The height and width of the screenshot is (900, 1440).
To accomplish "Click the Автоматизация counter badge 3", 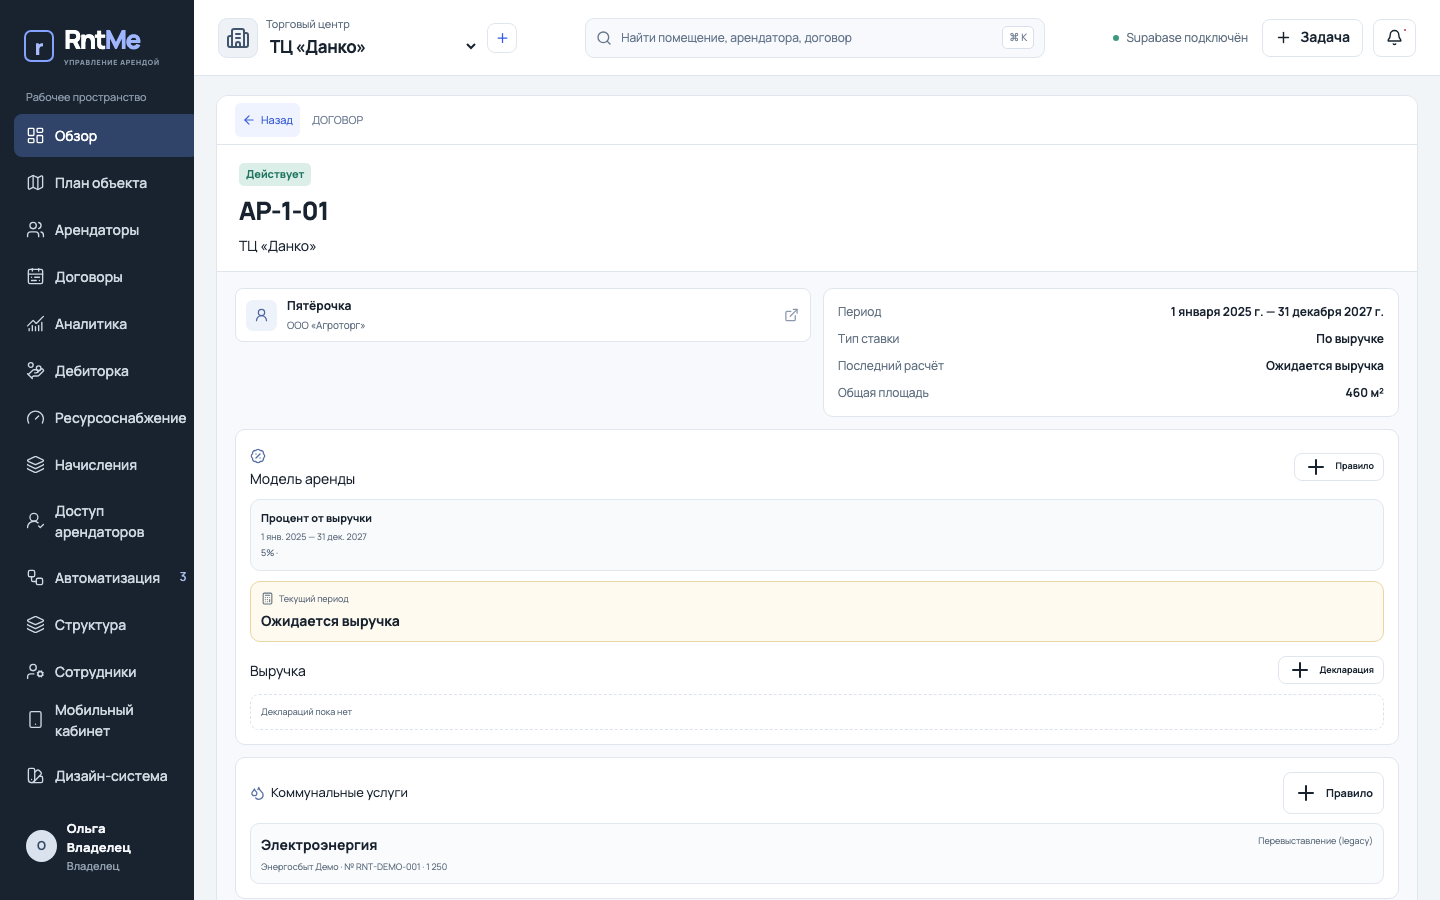I will 183,577.
